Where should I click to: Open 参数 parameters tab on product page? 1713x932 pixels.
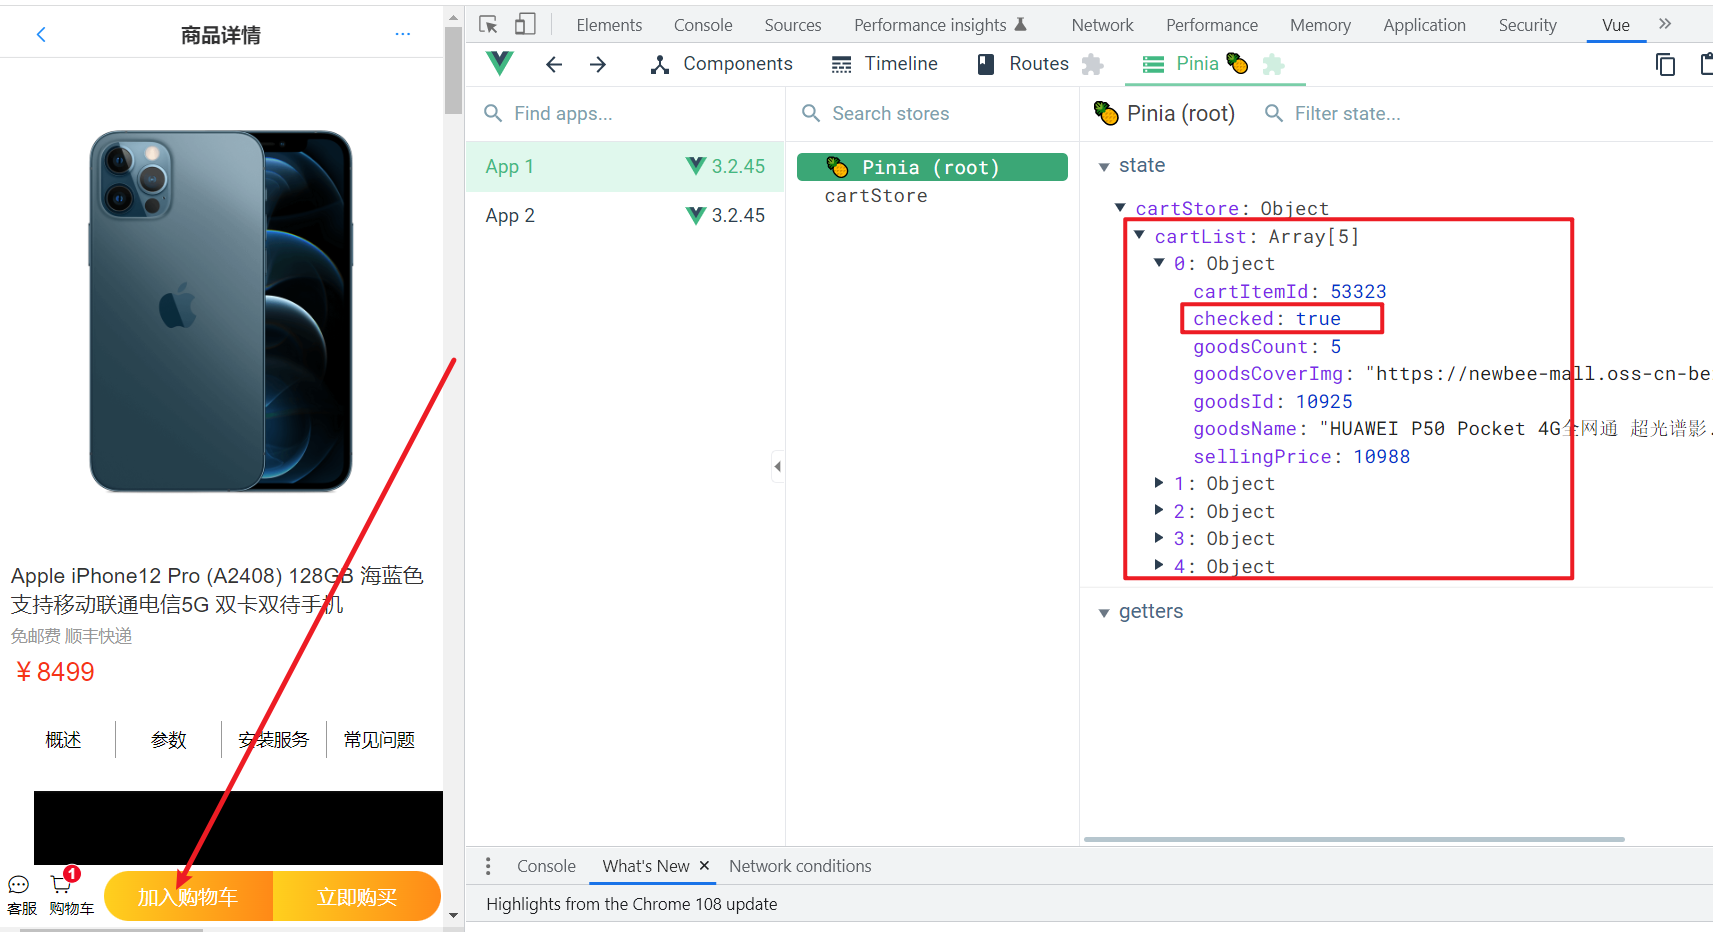click(x=169, y=740)
